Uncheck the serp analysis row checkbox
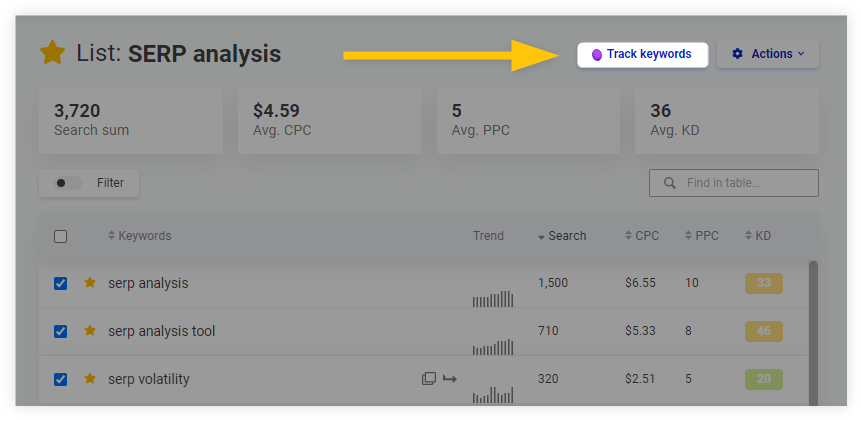 (61, 283)
